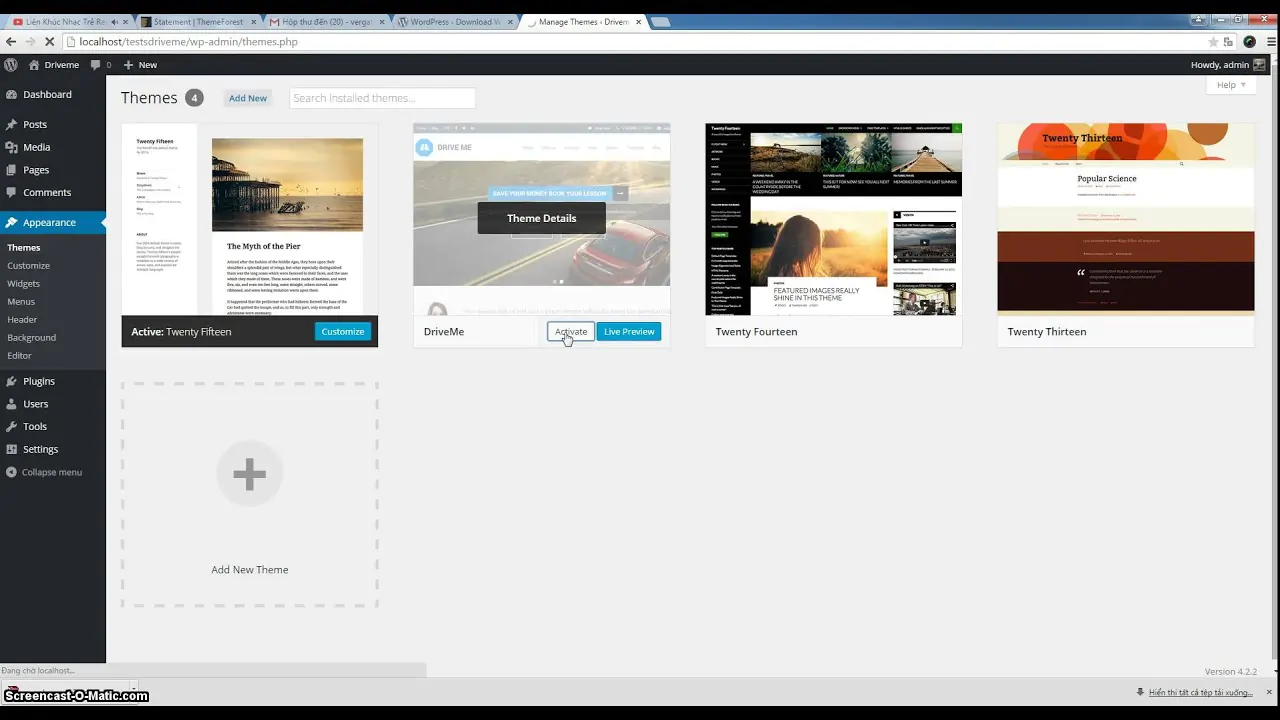The height and width of the screenshot is (720, 1280).
Task: Open Theme Details for DriveMe
Action: tap(541, 218)
